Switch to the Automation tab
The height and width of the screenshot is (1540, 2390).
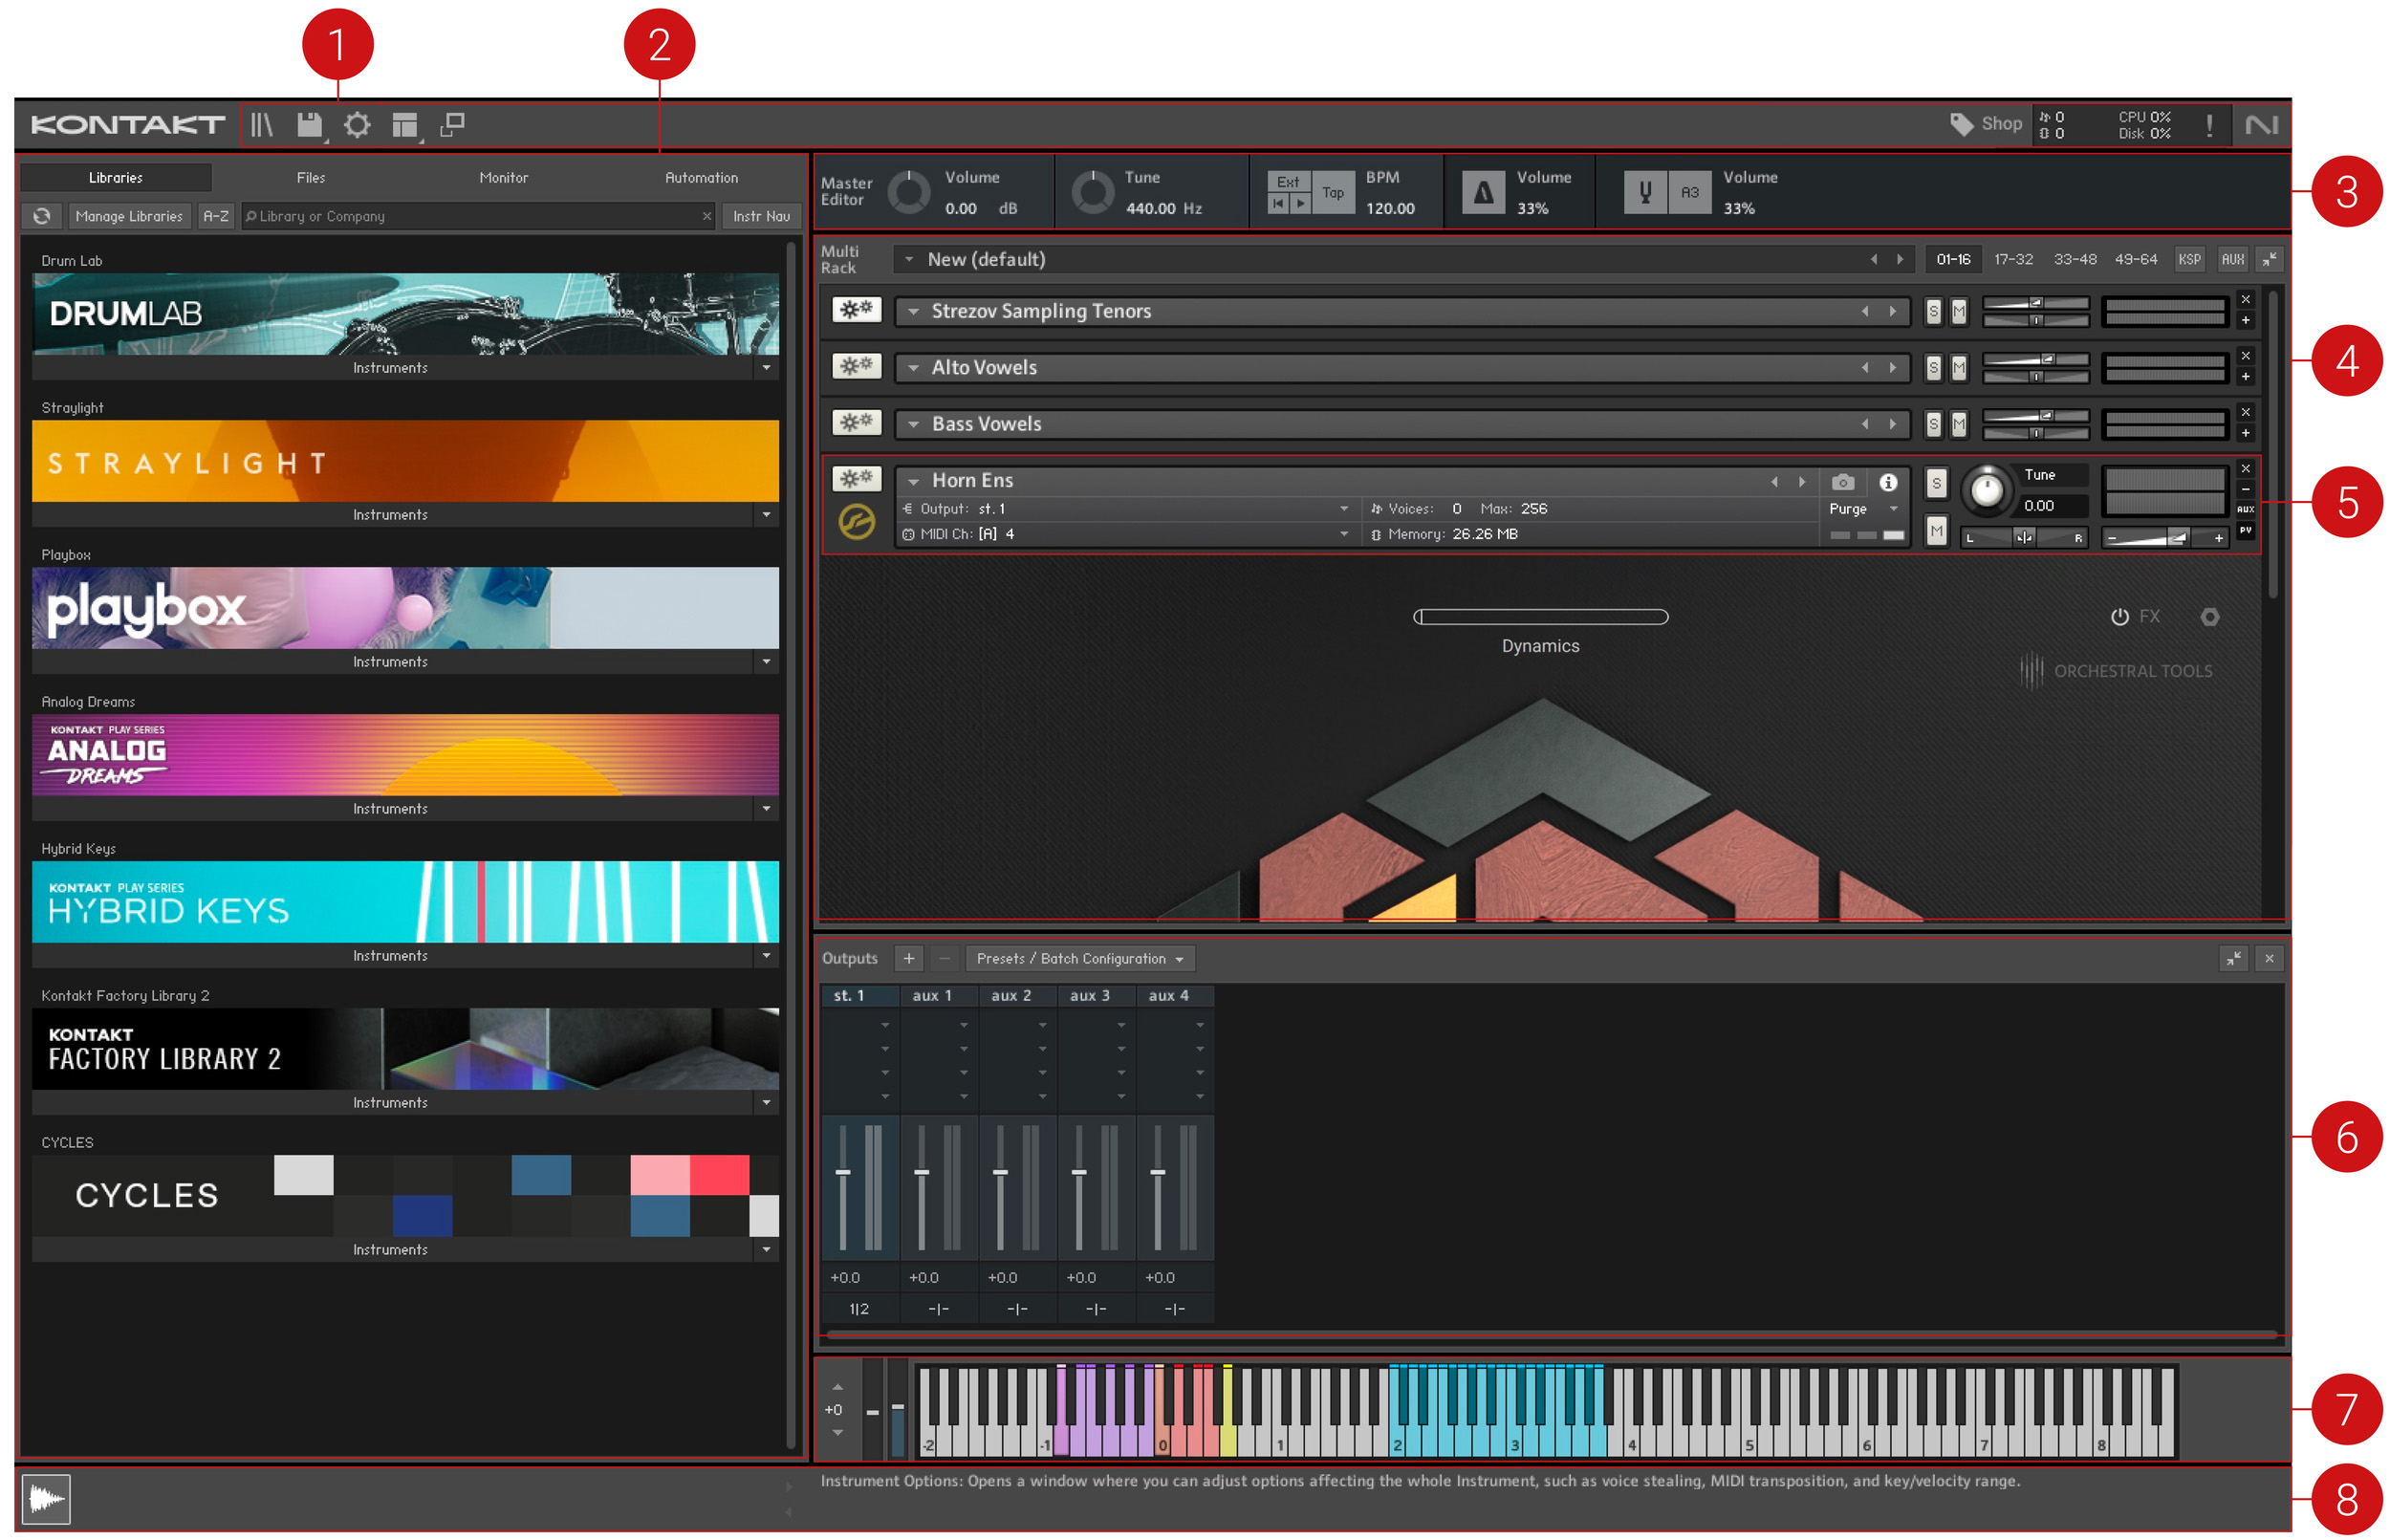[x=701, y=178]
